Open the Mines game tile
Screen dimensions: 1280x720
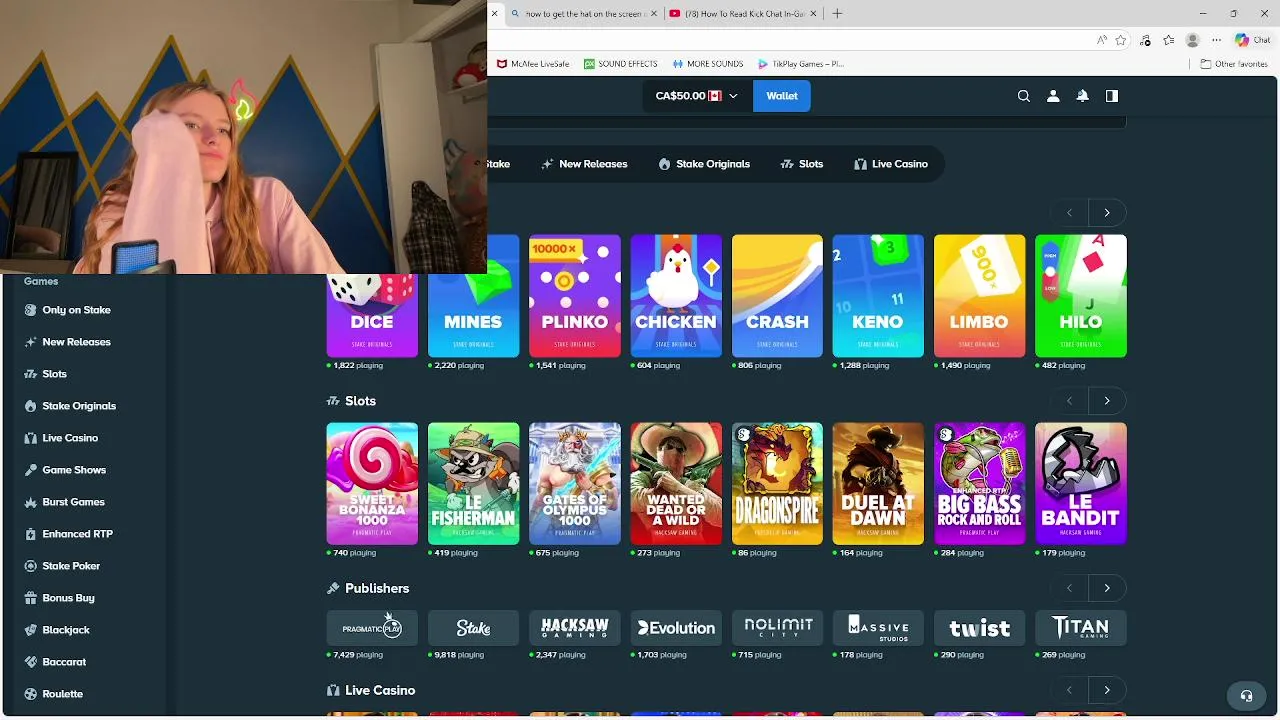point(473,296)
